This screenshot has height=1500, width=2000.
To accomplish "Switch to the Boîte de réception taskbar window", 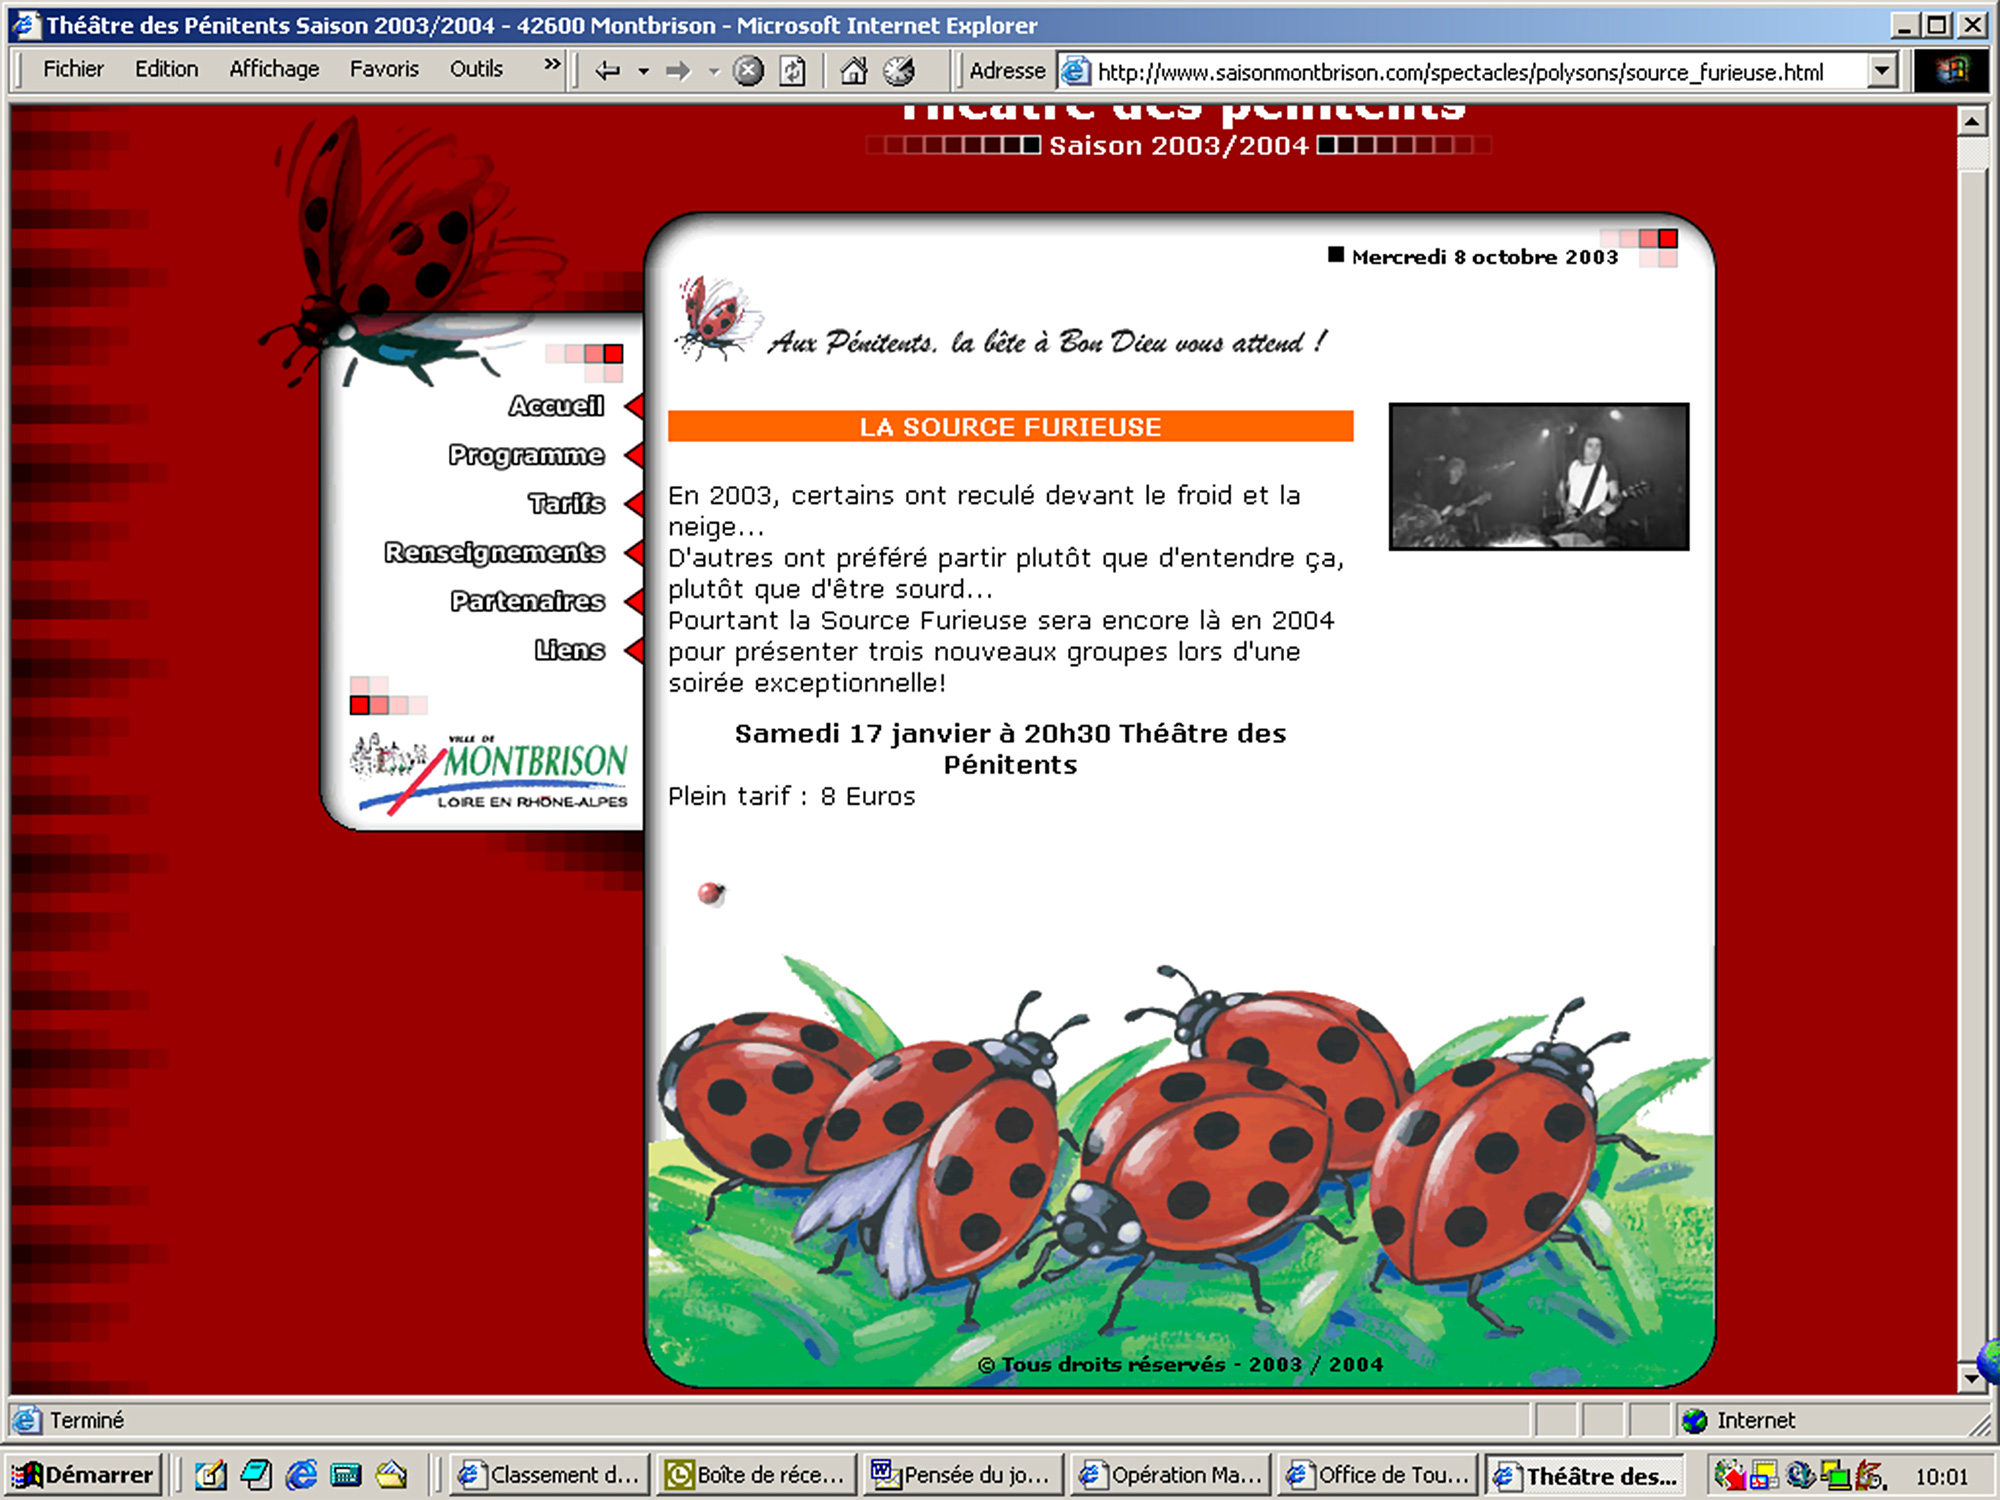I will click(757, 1475).
